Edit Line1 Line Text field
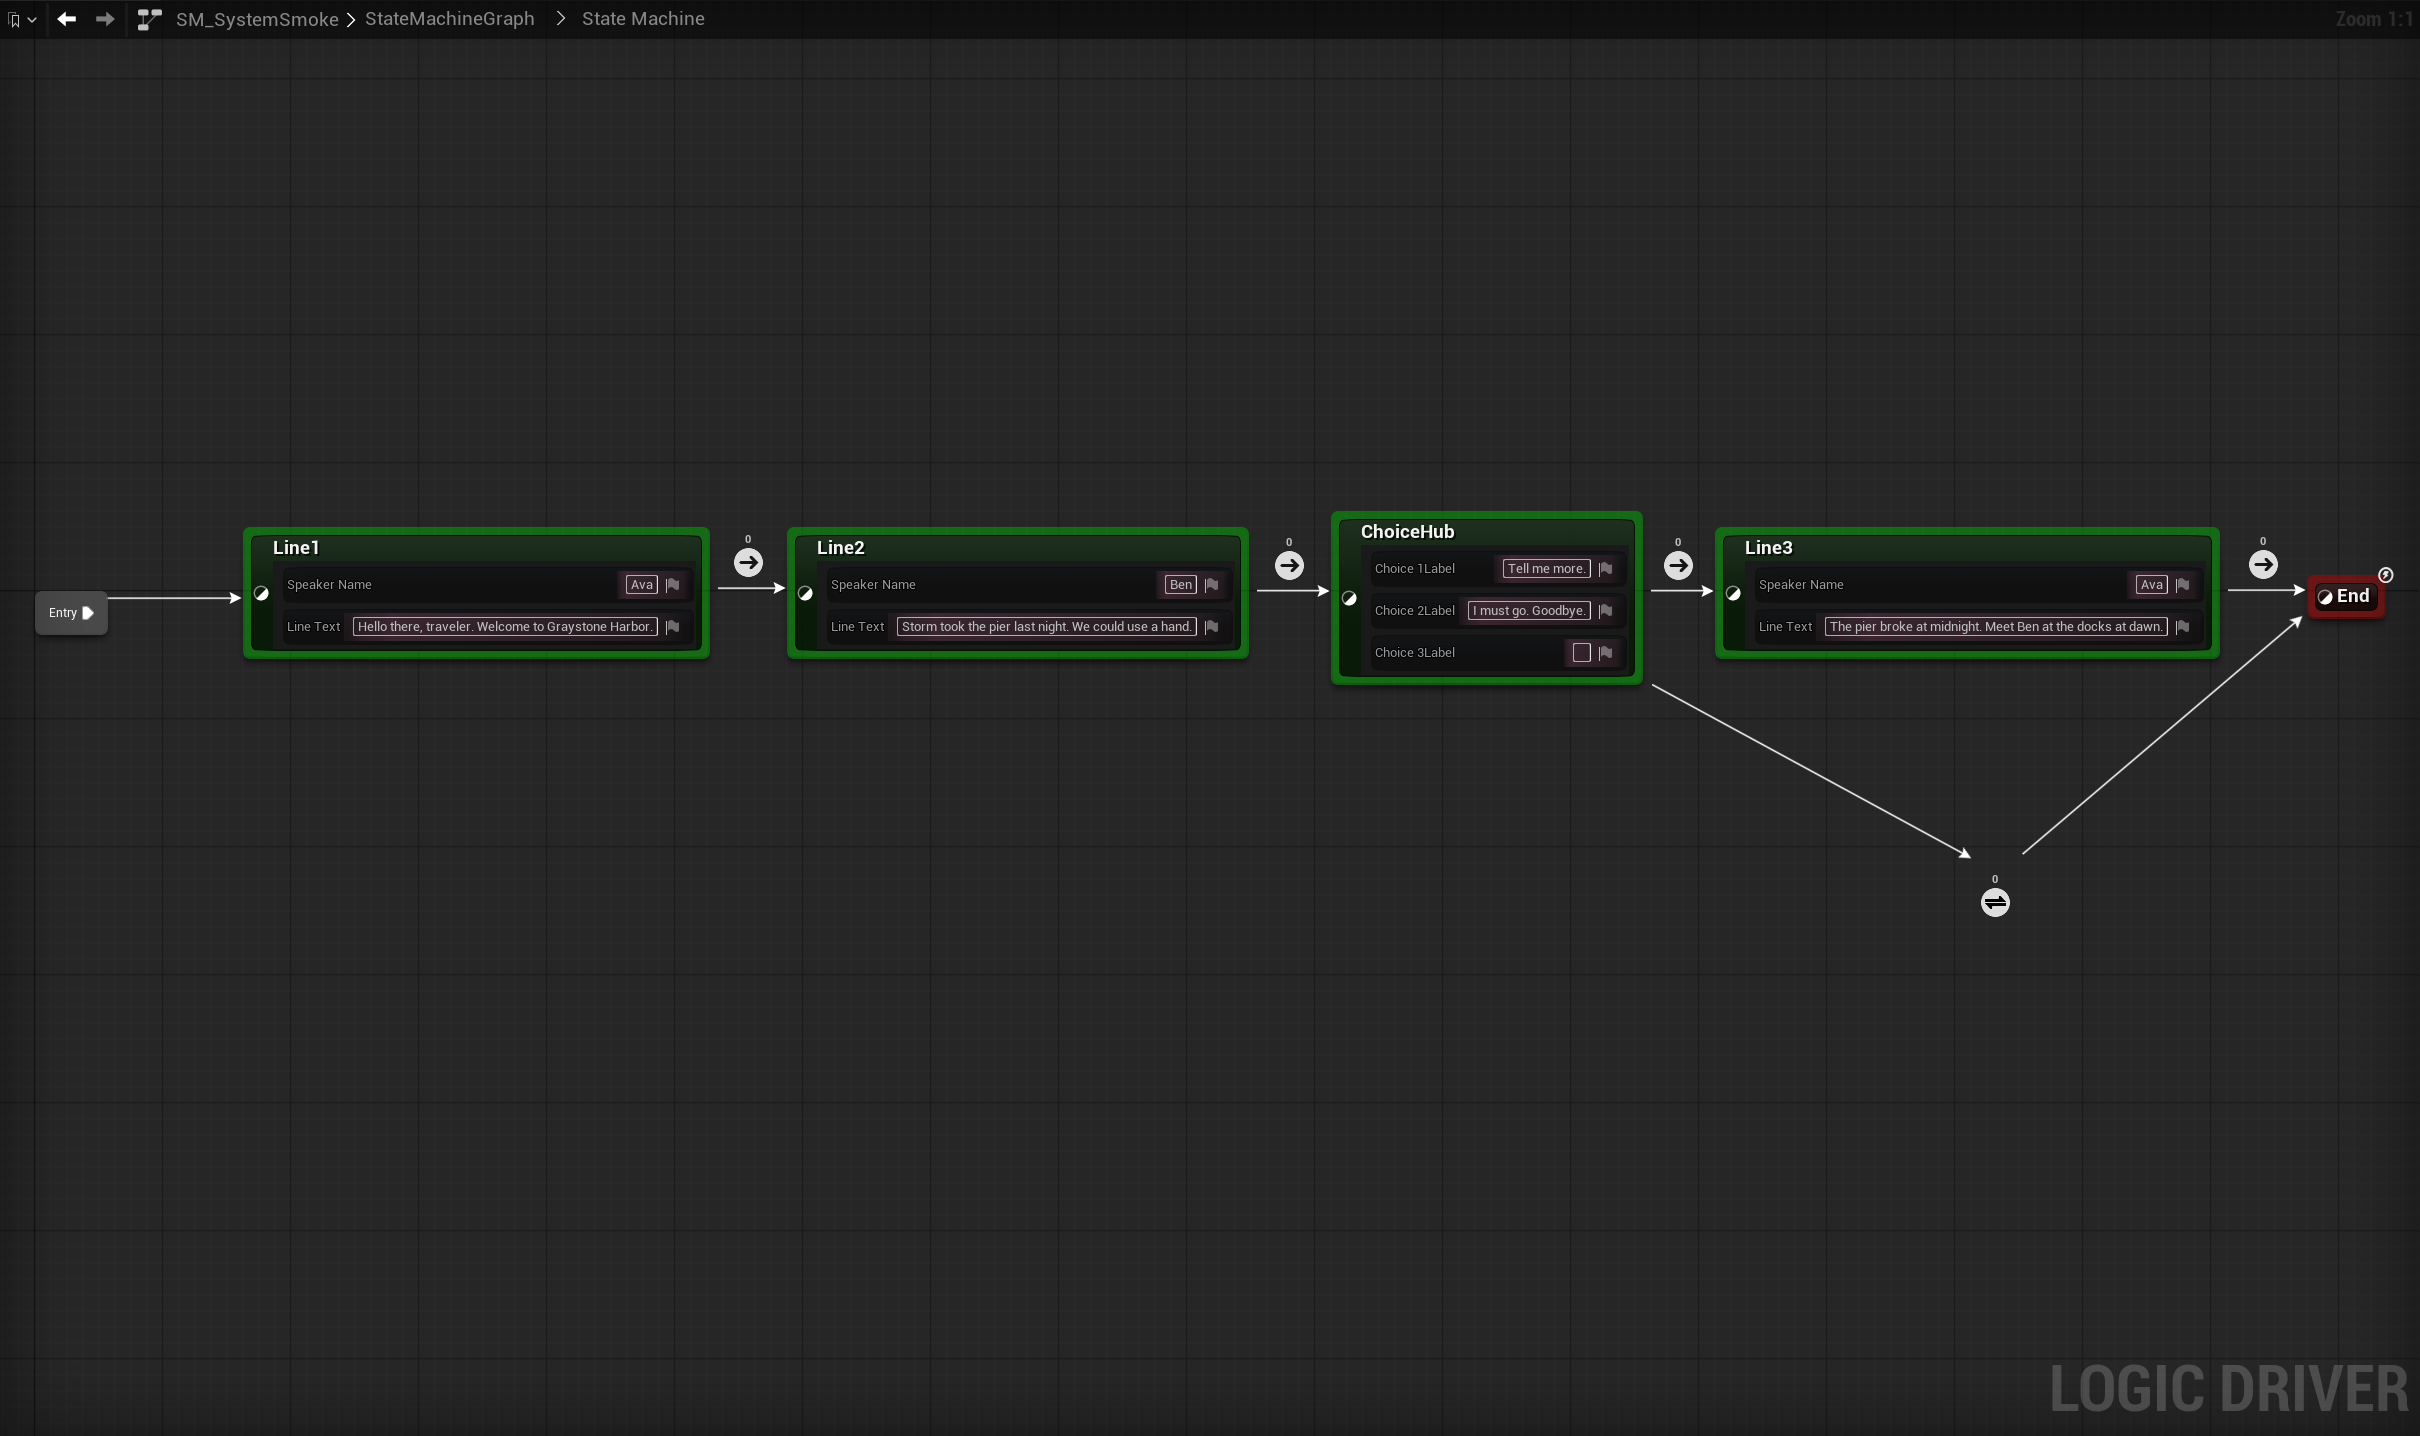The width and height of the screenshot is (2420, 1436). (x=505, y=627)
